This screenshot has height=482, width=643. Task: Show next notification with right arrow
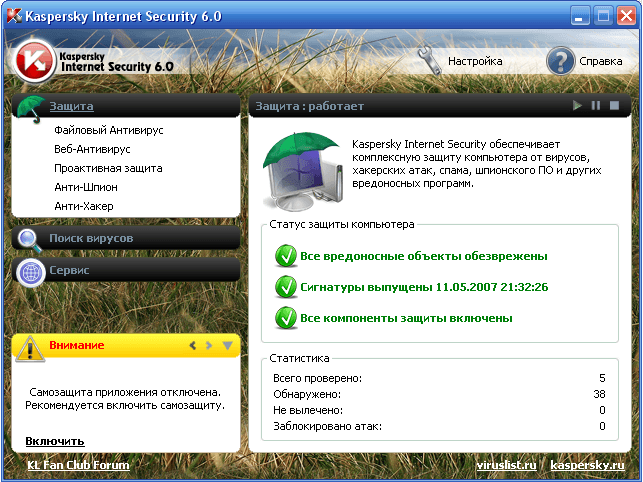tap(209, 346)
